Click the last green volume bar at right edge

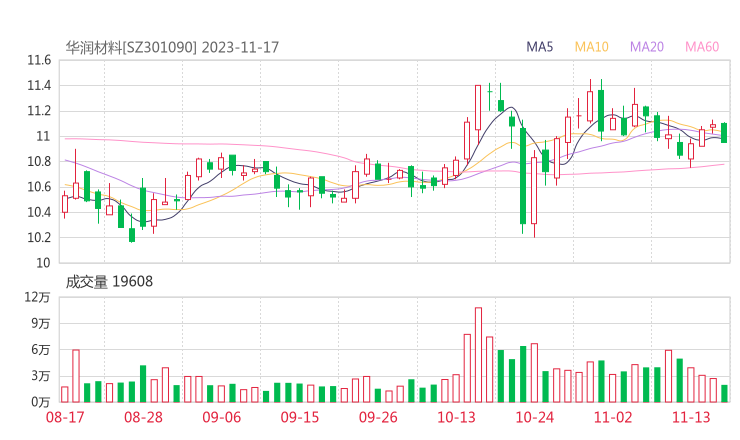(x=724, y=394)
